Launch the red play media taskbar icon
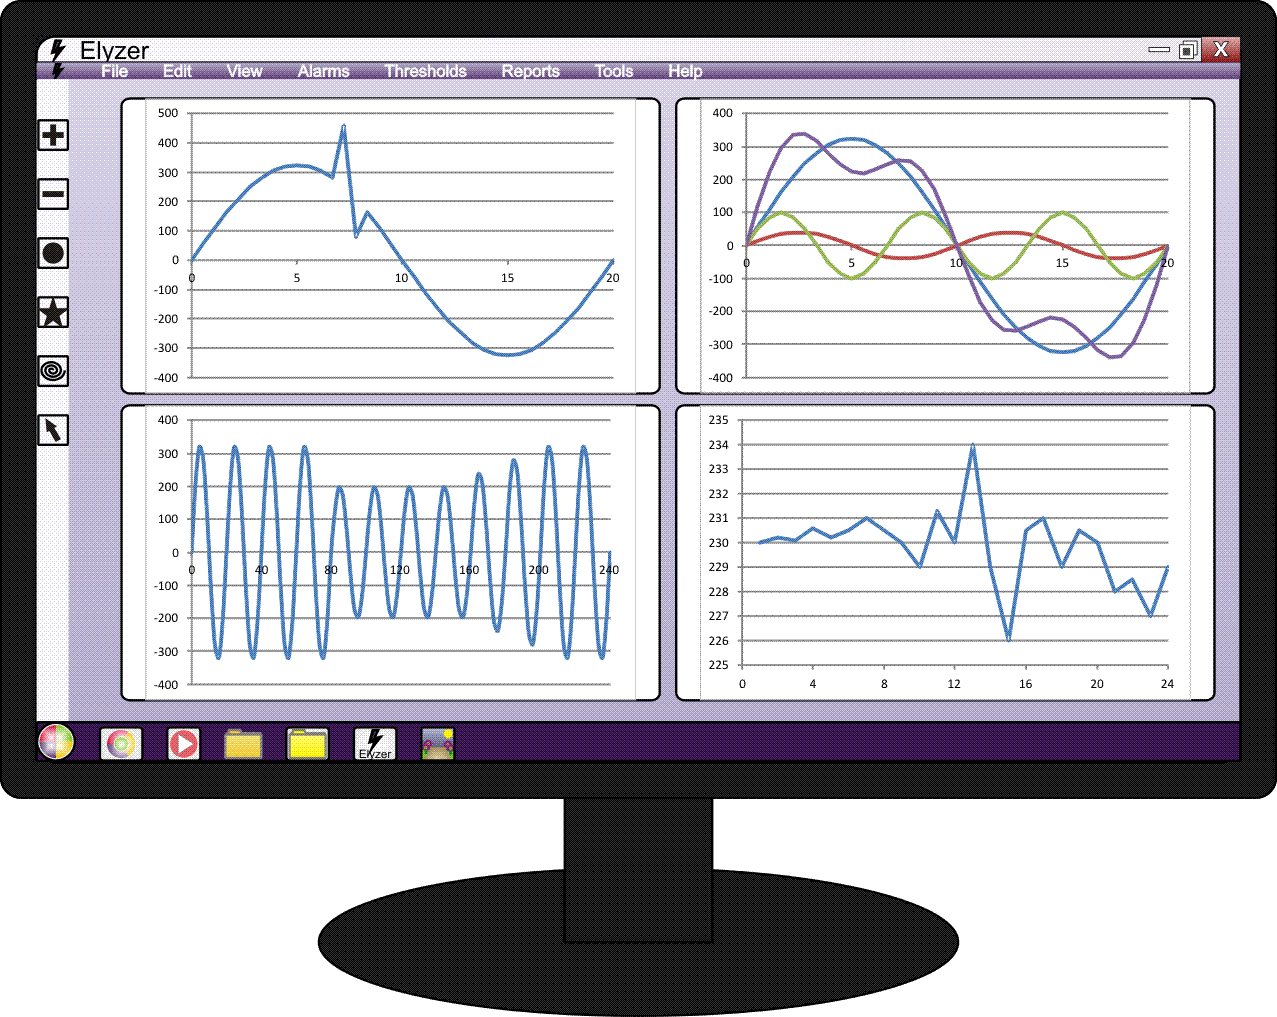 183,744
